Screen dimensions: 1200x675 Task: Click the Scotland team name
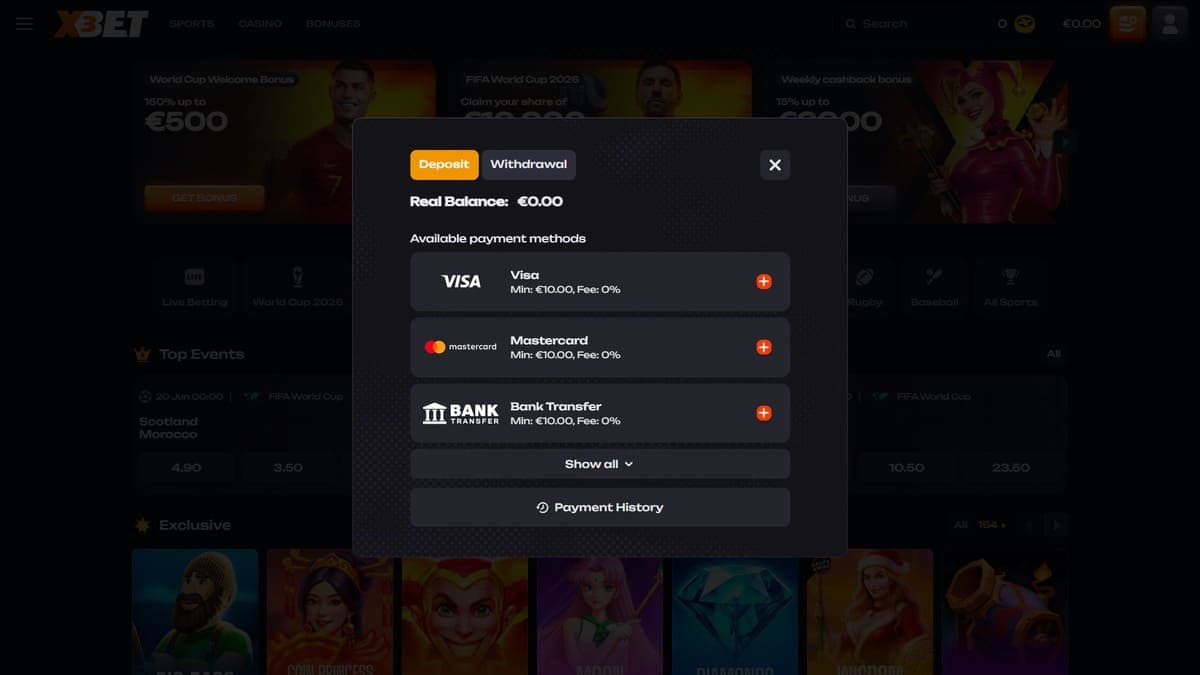coord(168,421)
